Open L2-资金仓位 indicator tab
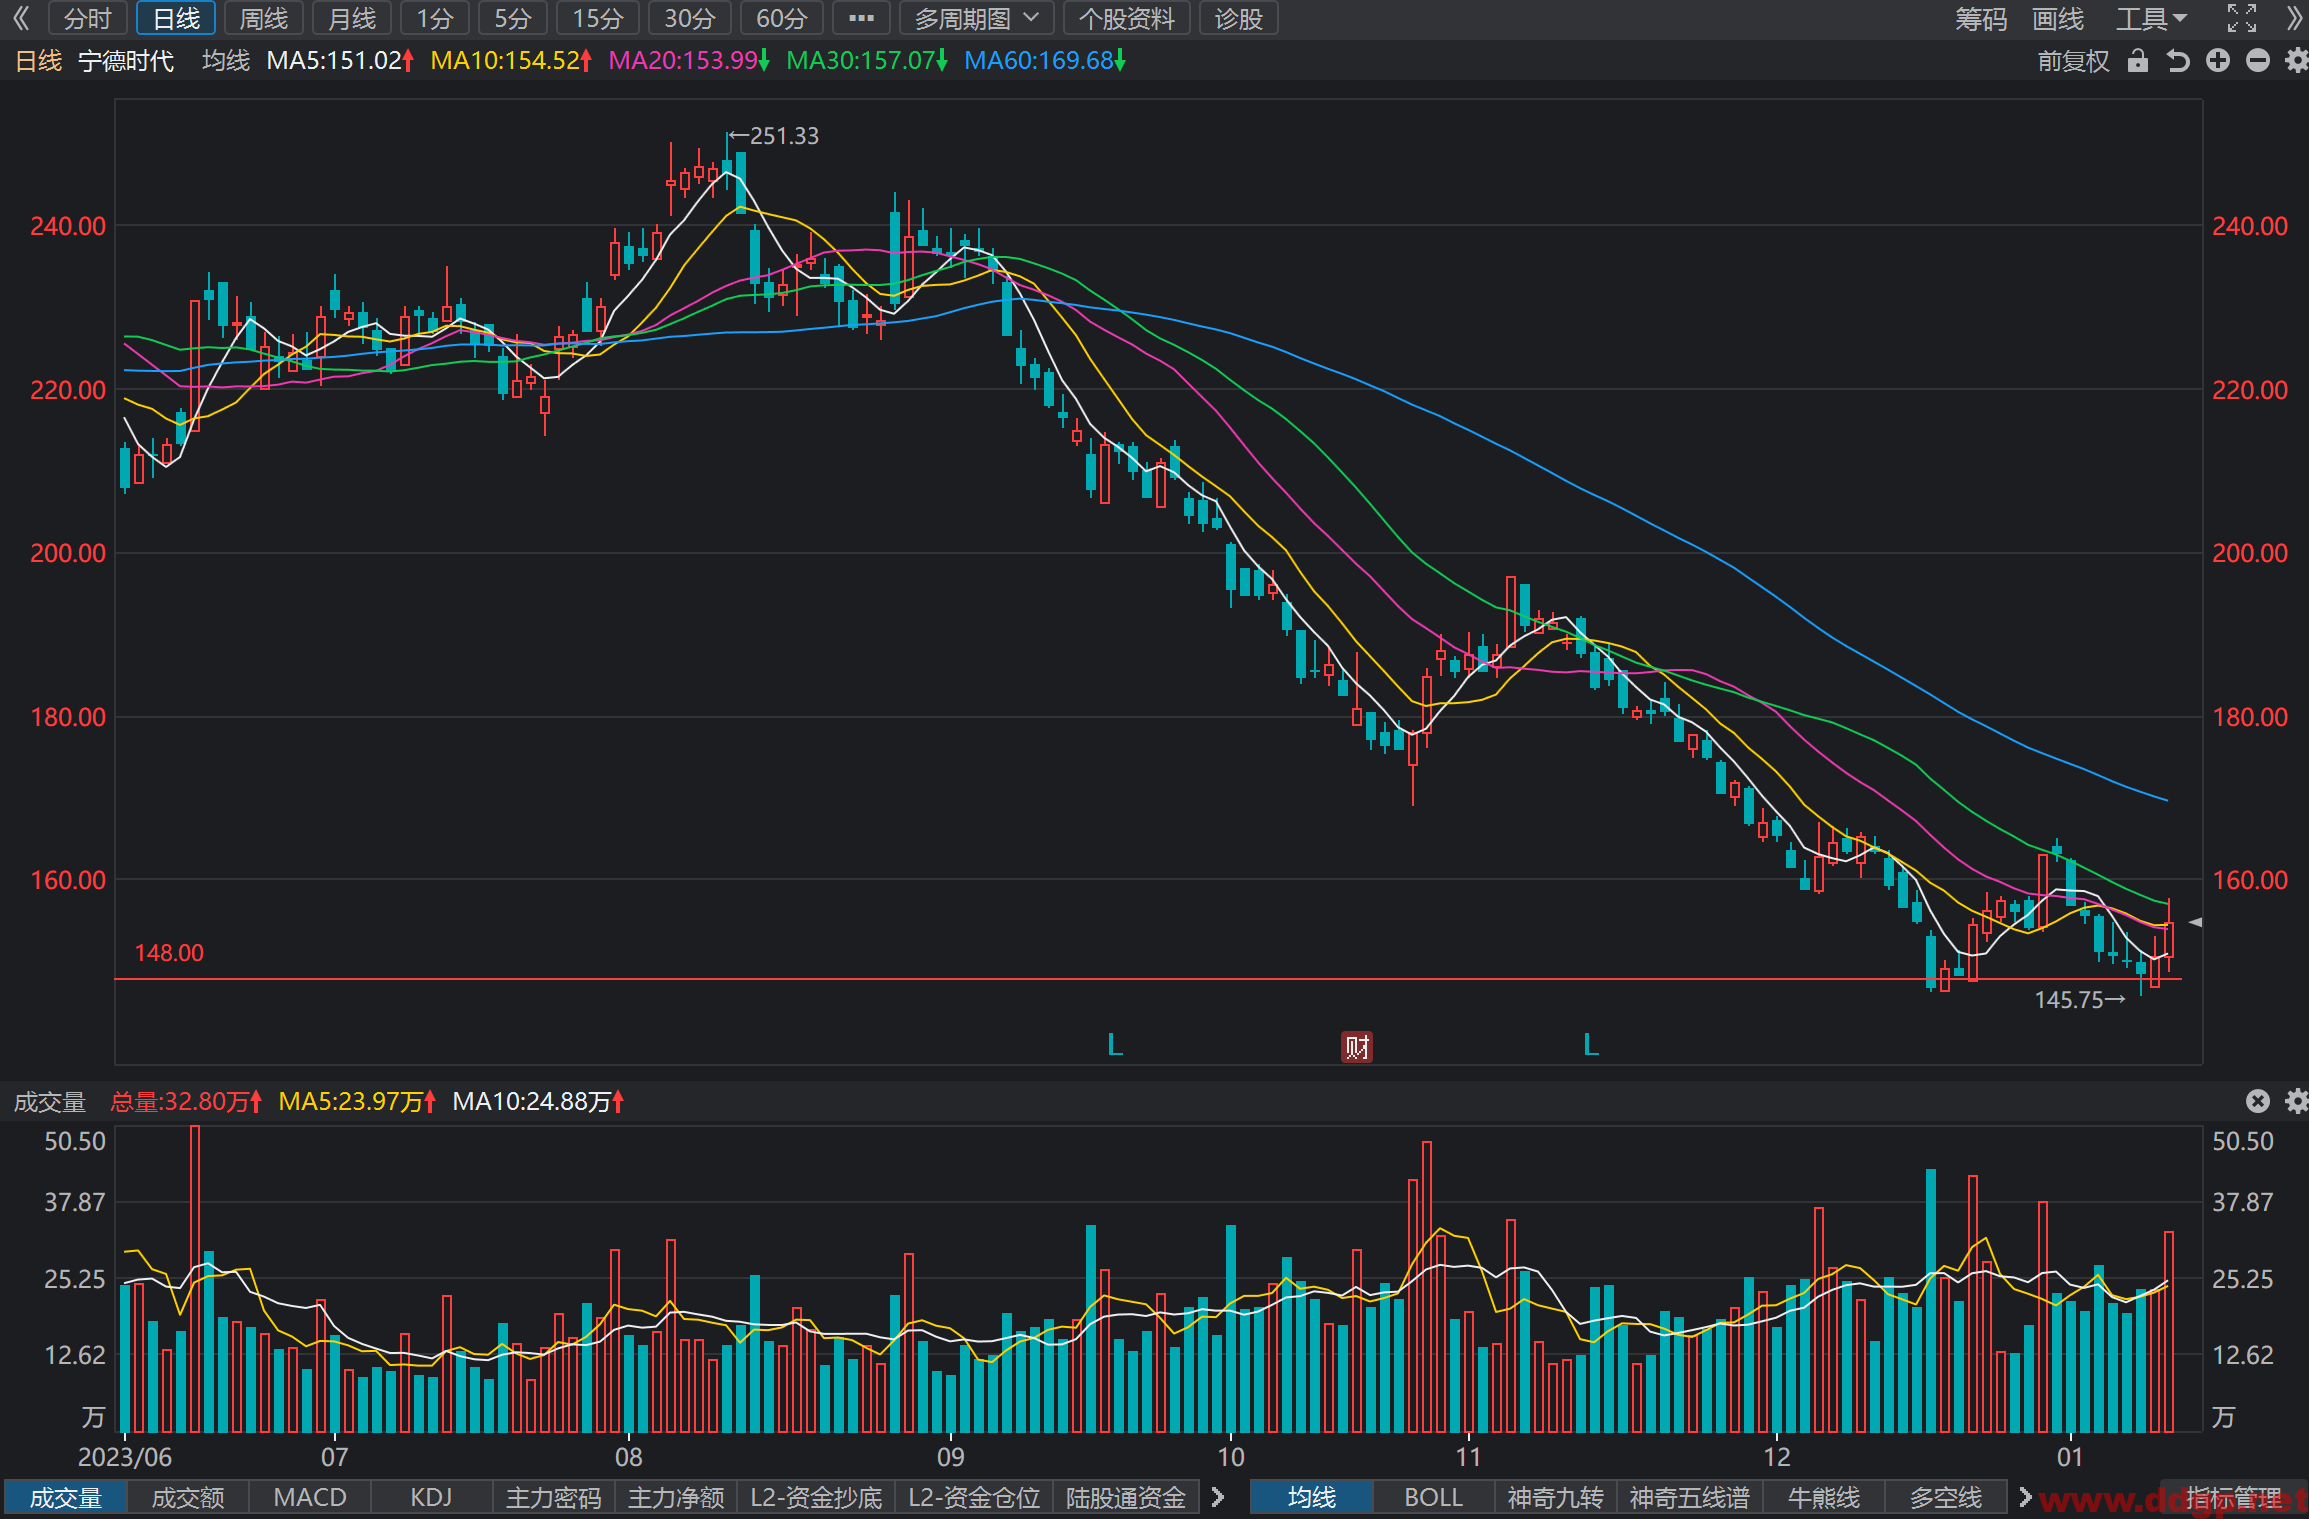 (x=974, y=1497)
